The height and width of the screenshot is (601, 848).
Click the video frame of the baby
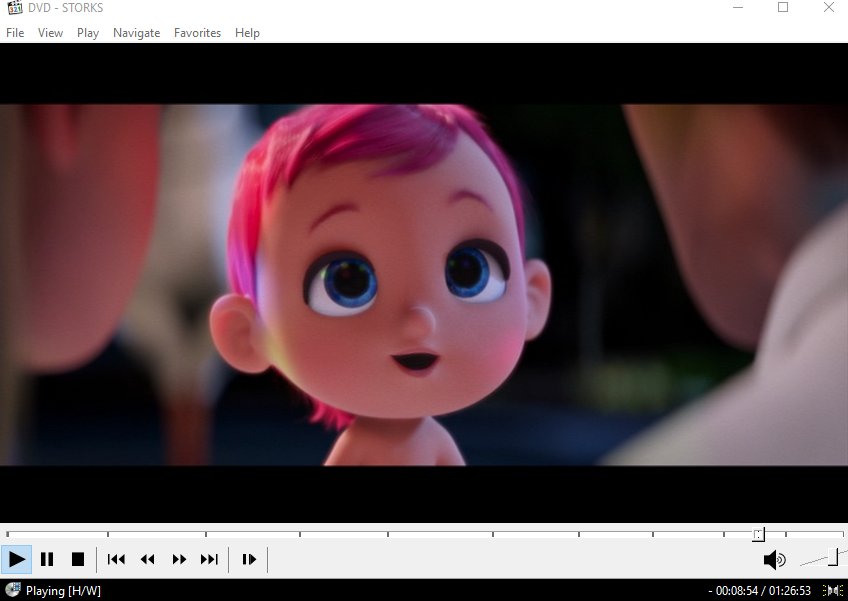424,285
